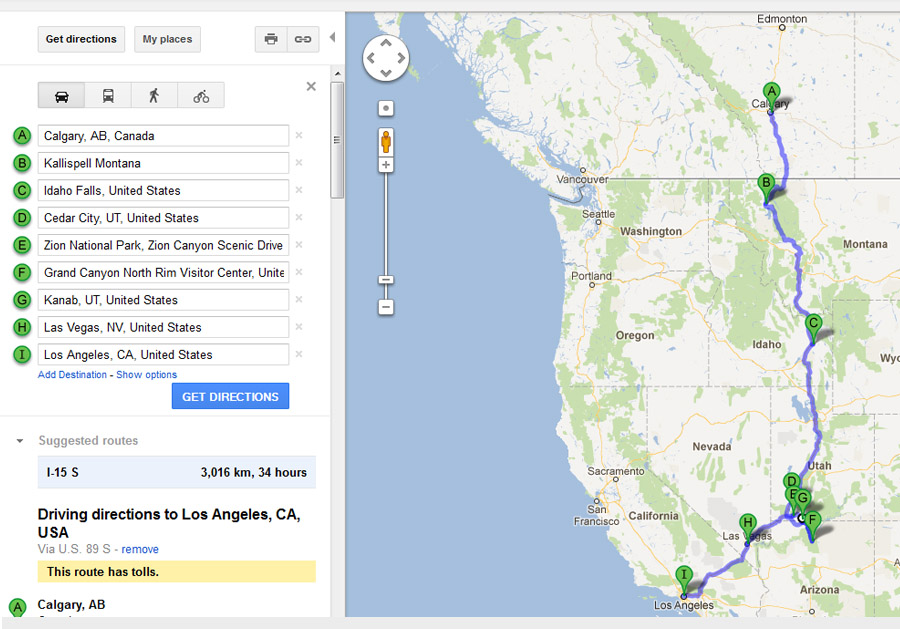Viewport: 900px width, 629px height.
Task: Click the blue GET DIRECTIONS button
Action: [230, 397]
